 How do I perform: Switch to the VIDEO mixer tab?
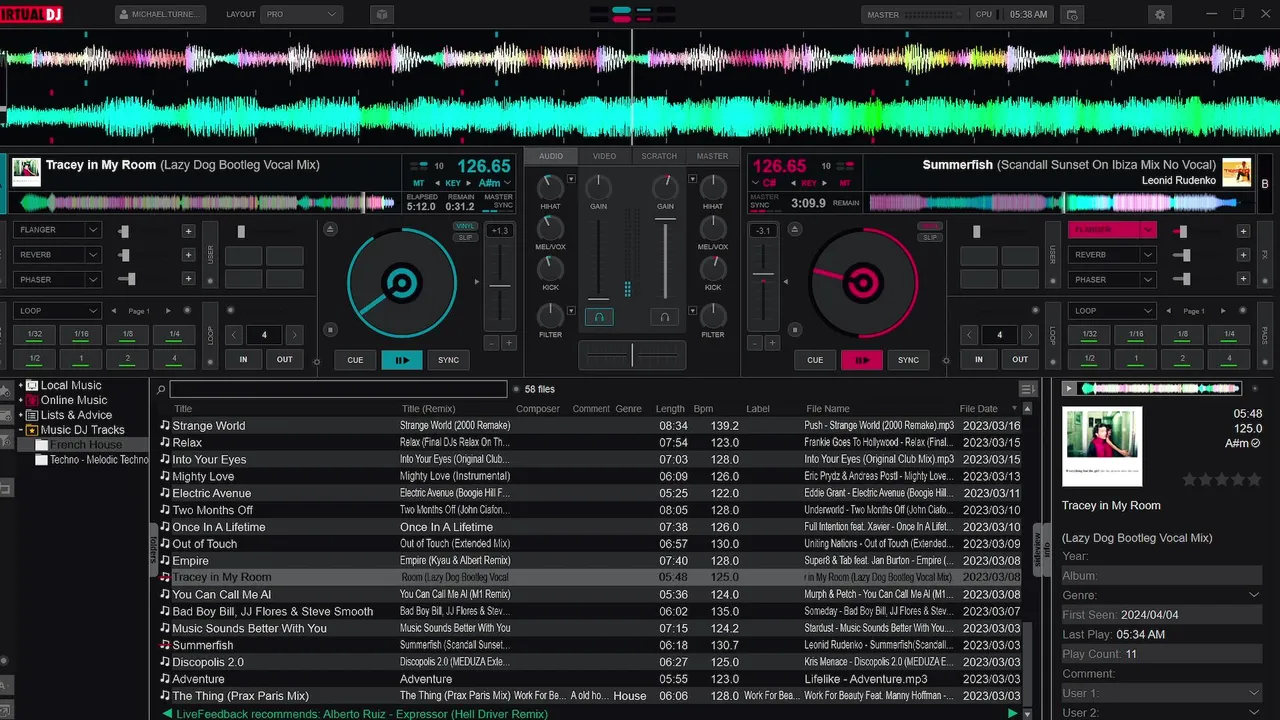(604, 156)
